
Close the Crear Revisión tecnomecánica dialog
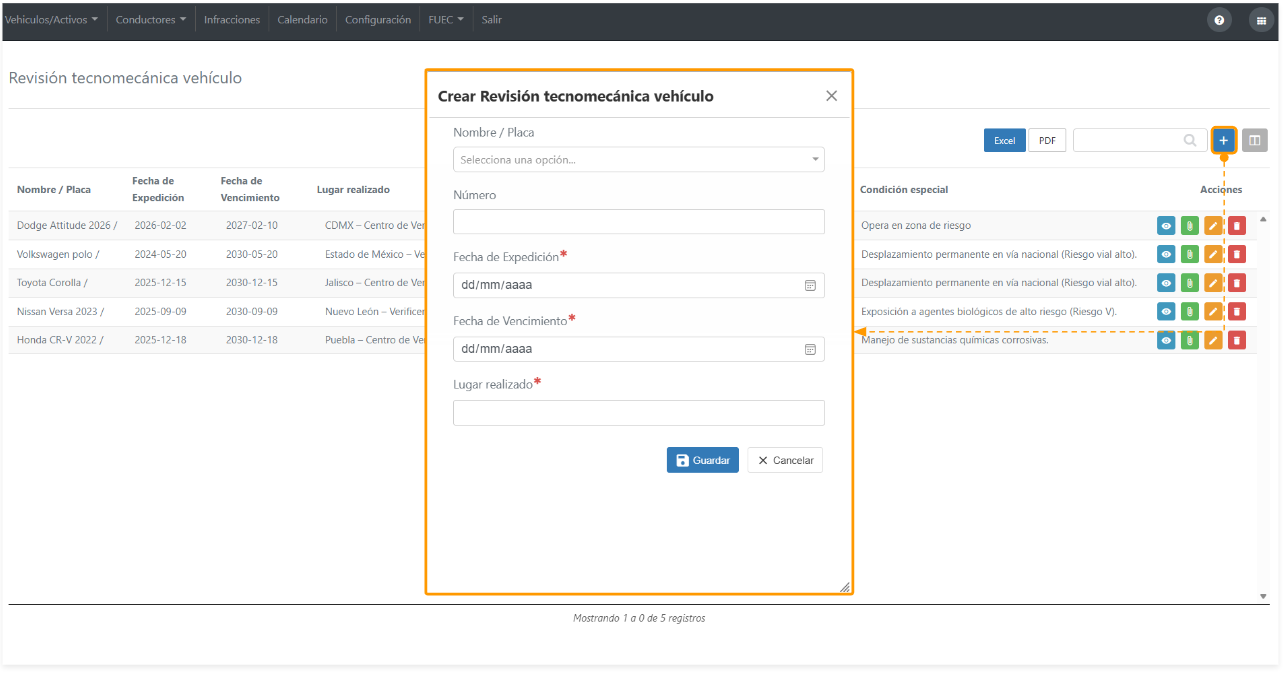pyautogui.click(x=831, y=96)
